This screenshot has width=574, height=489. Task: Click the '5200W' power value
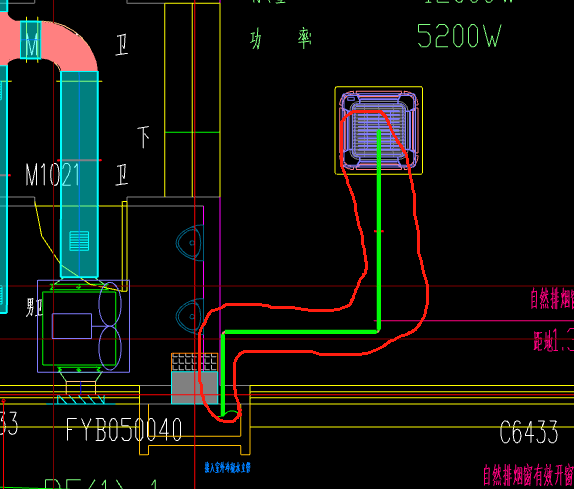(x=459, y=36)
